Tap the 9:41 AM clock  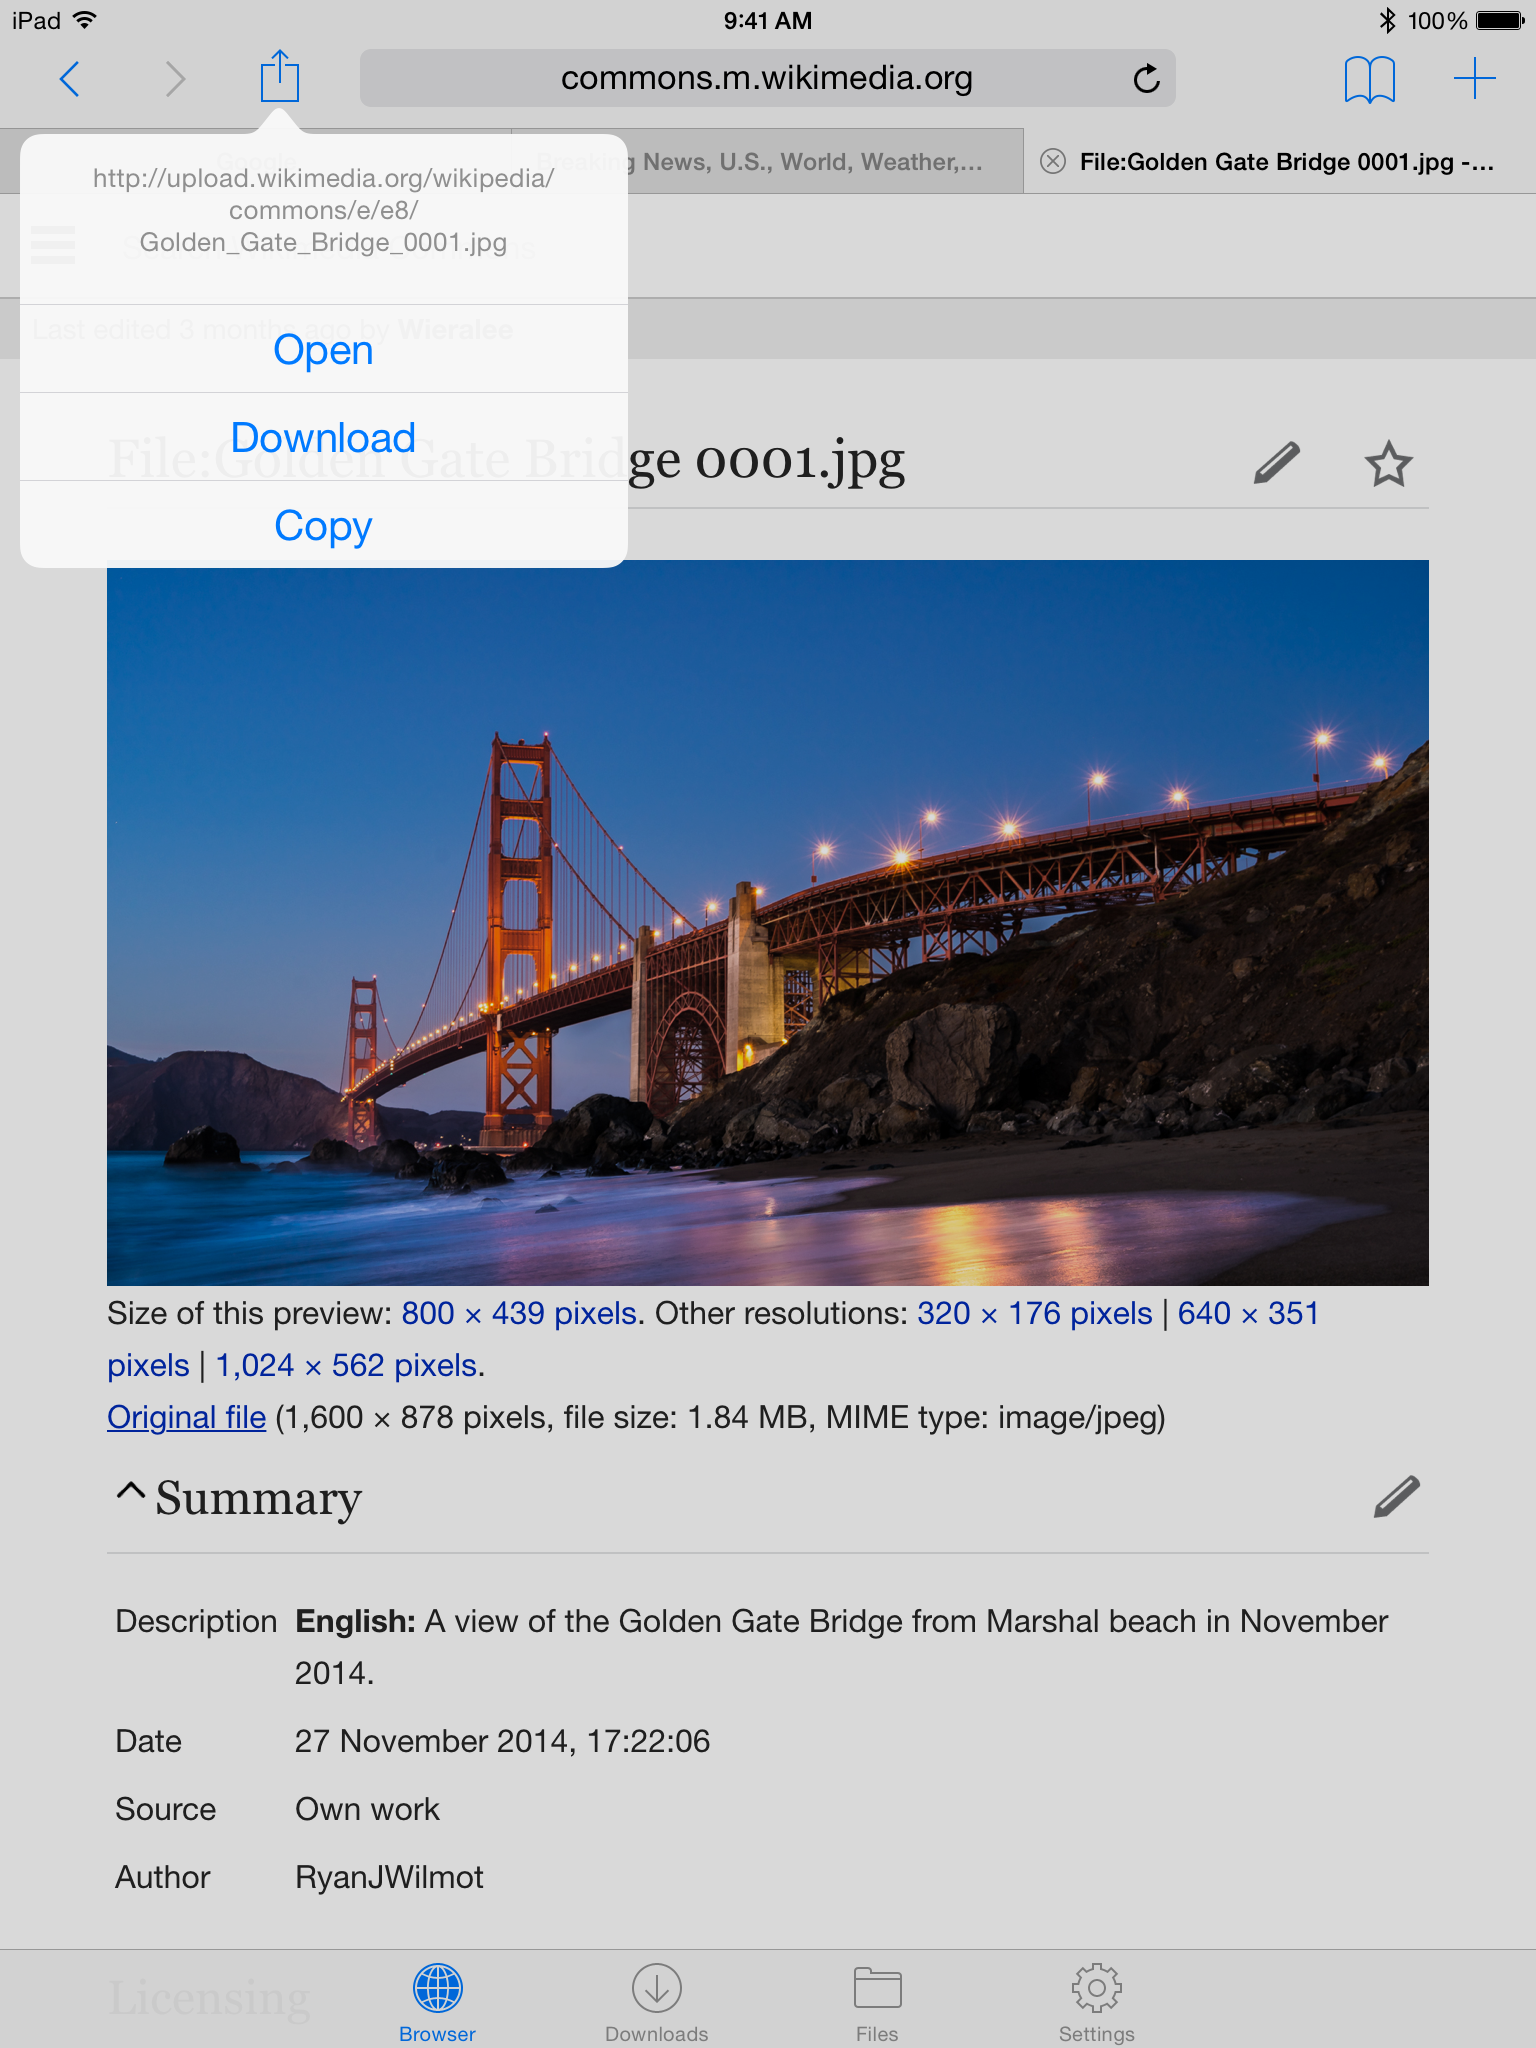tap(768, 20)
